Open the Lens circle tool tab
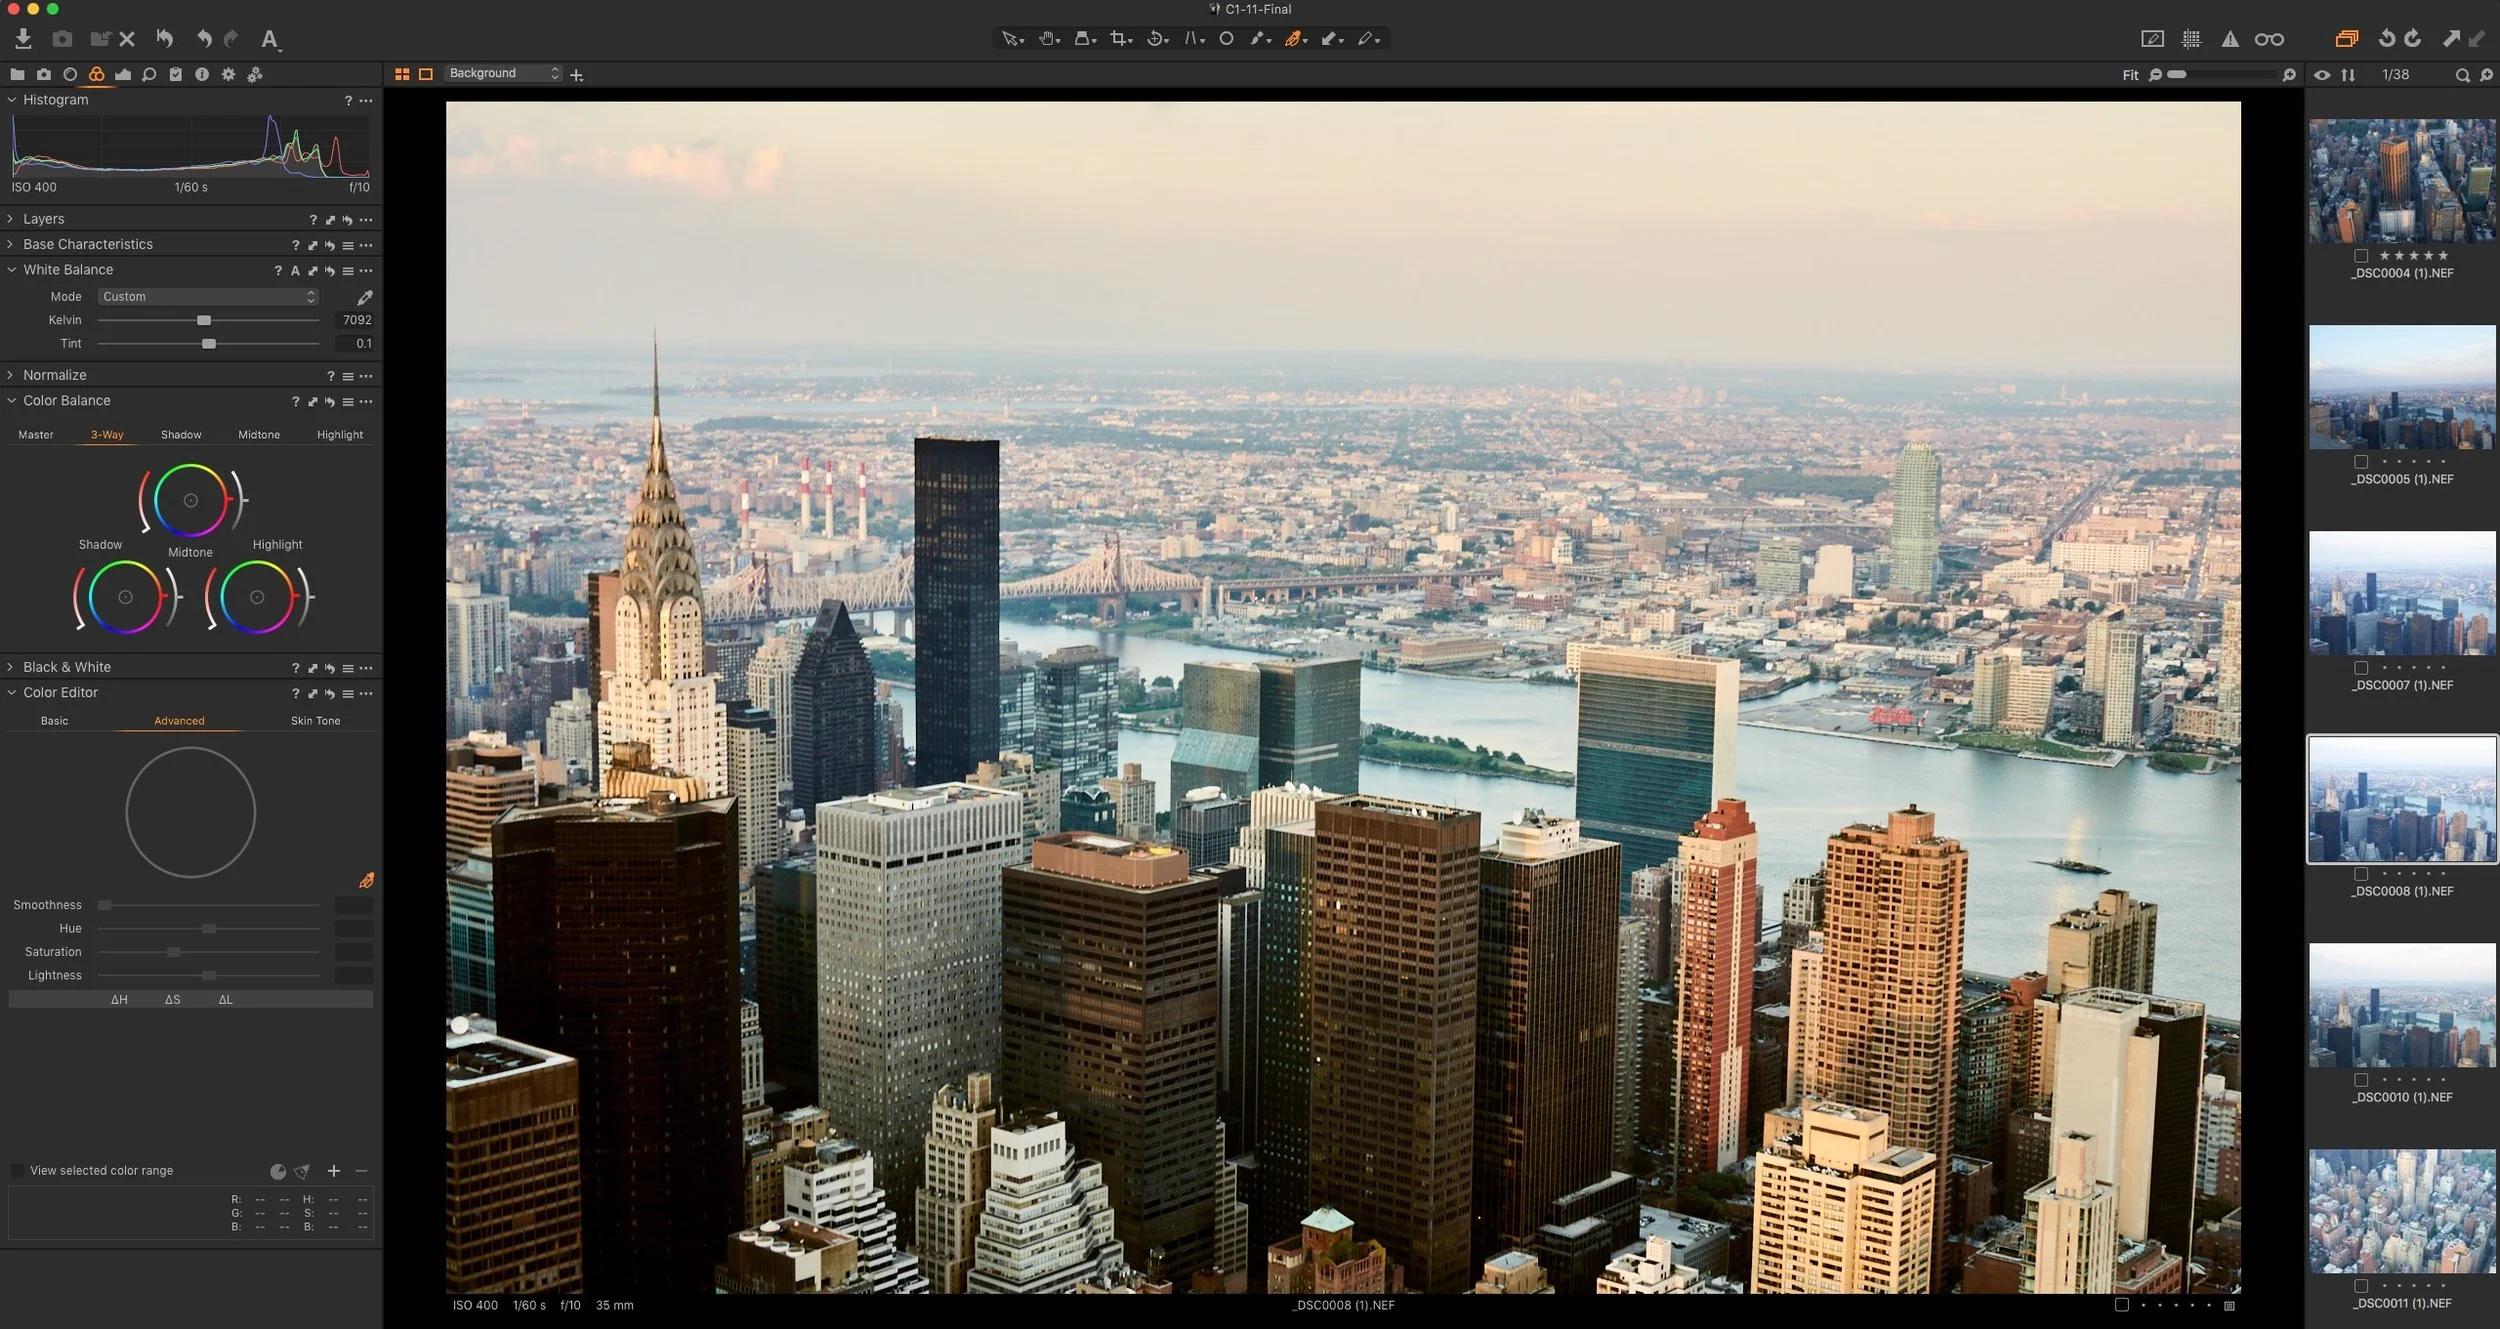The image size is (2500, 1329). [x=70, y=74]
